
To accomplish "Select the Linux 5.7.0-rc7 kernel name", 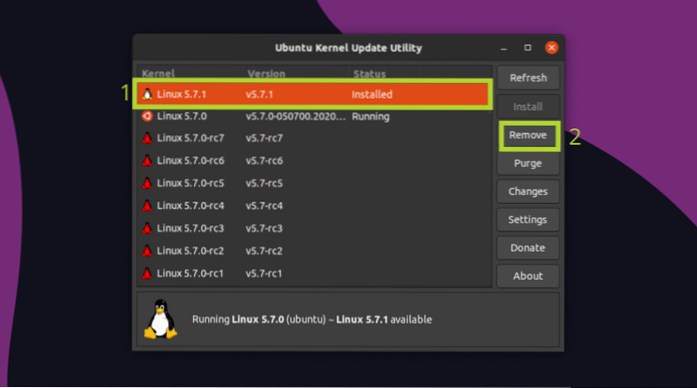I will click(190, 138).
